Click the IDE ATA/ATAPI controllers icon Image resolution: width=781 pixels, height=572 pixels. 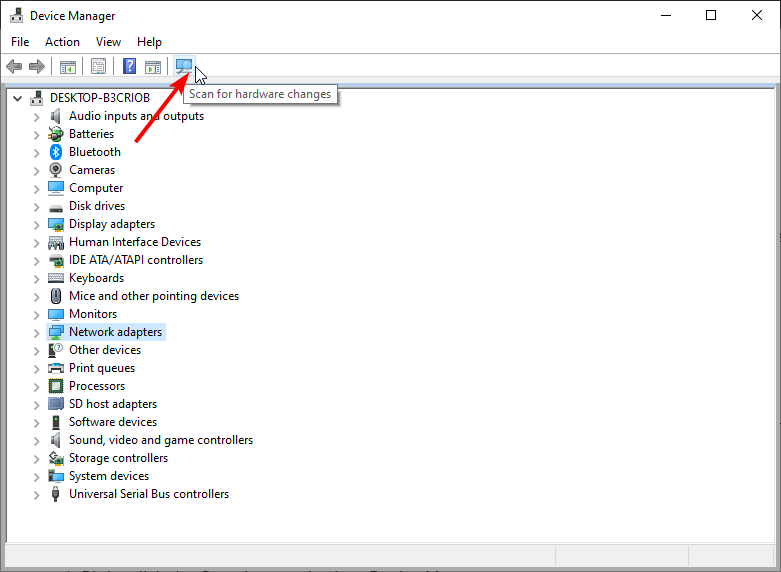coord(55,260)
